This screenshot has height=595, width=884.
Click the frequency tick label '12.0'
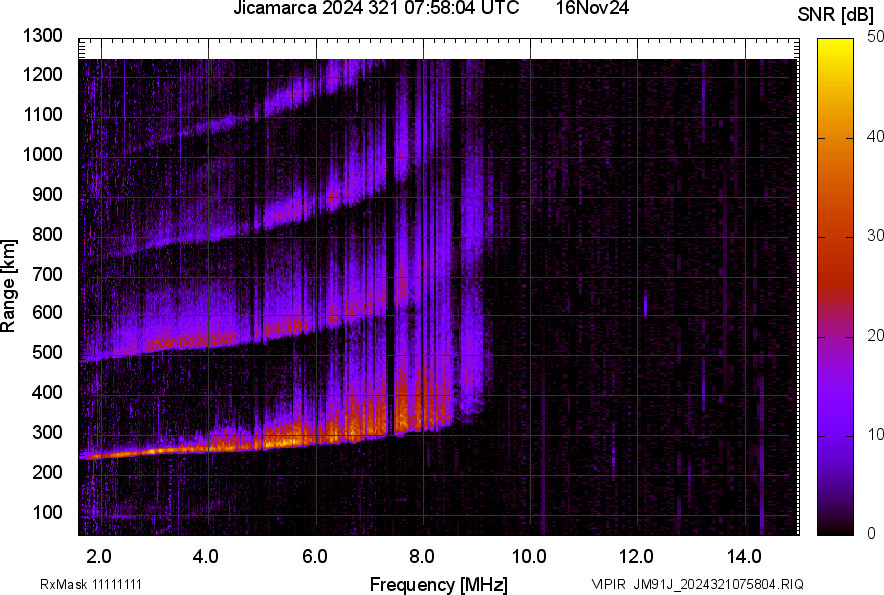[636, 557]
